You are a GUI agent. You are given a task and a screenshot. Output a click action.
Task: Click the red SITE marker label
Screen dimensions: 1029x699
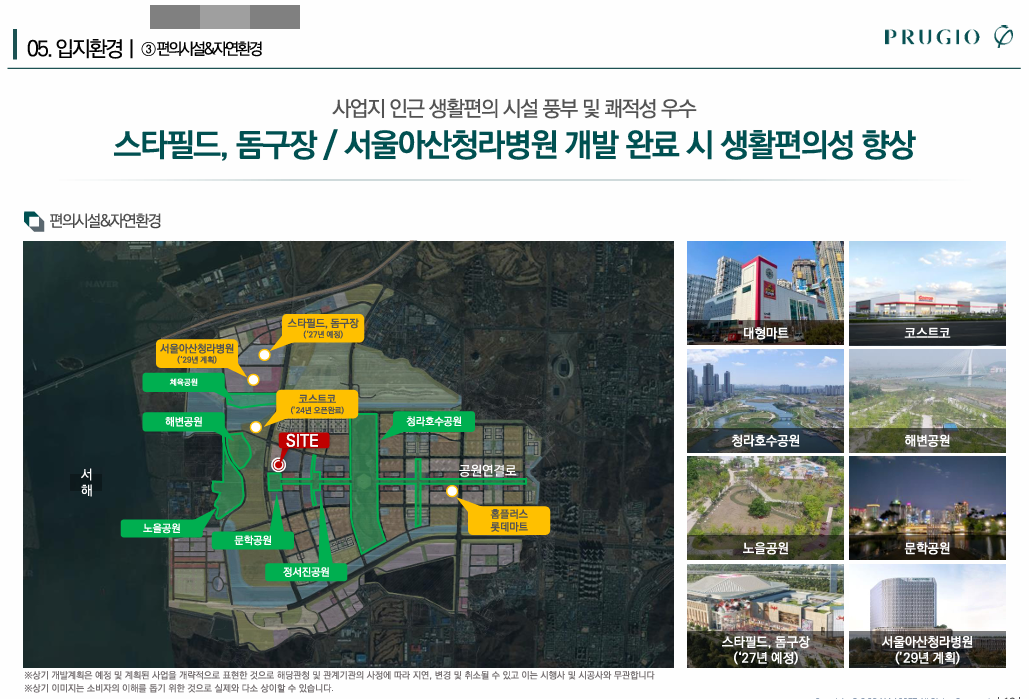click(x=303, y=441)
